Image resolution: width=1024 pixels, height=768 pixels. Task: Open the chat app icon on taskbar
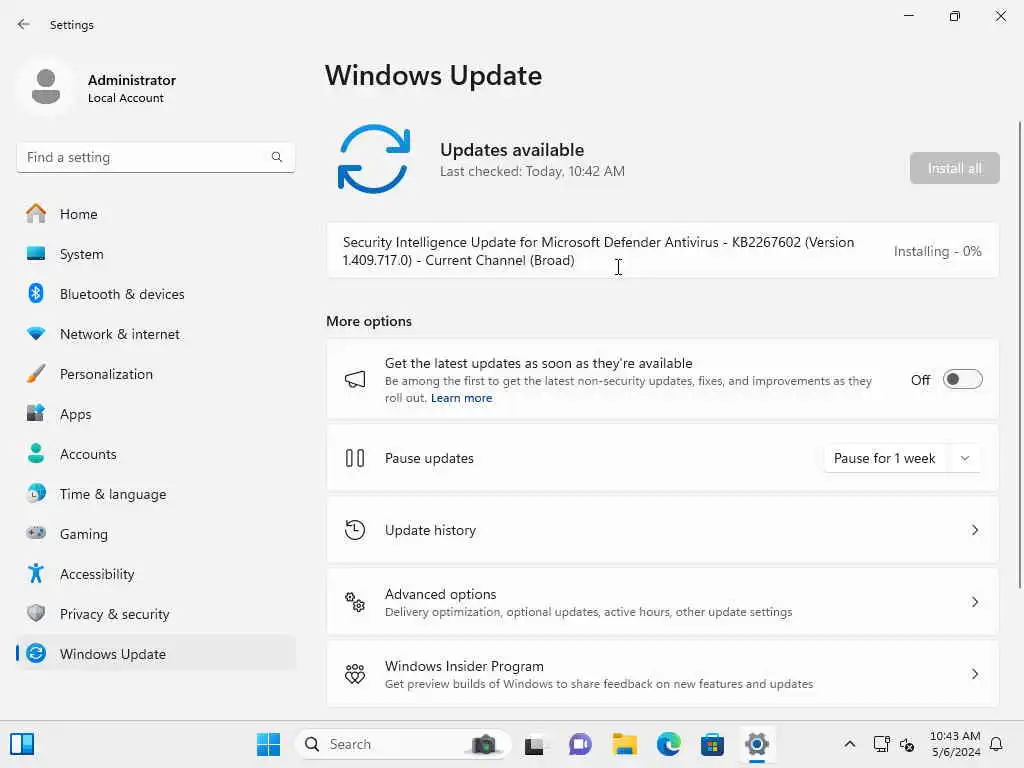[580, 744]
